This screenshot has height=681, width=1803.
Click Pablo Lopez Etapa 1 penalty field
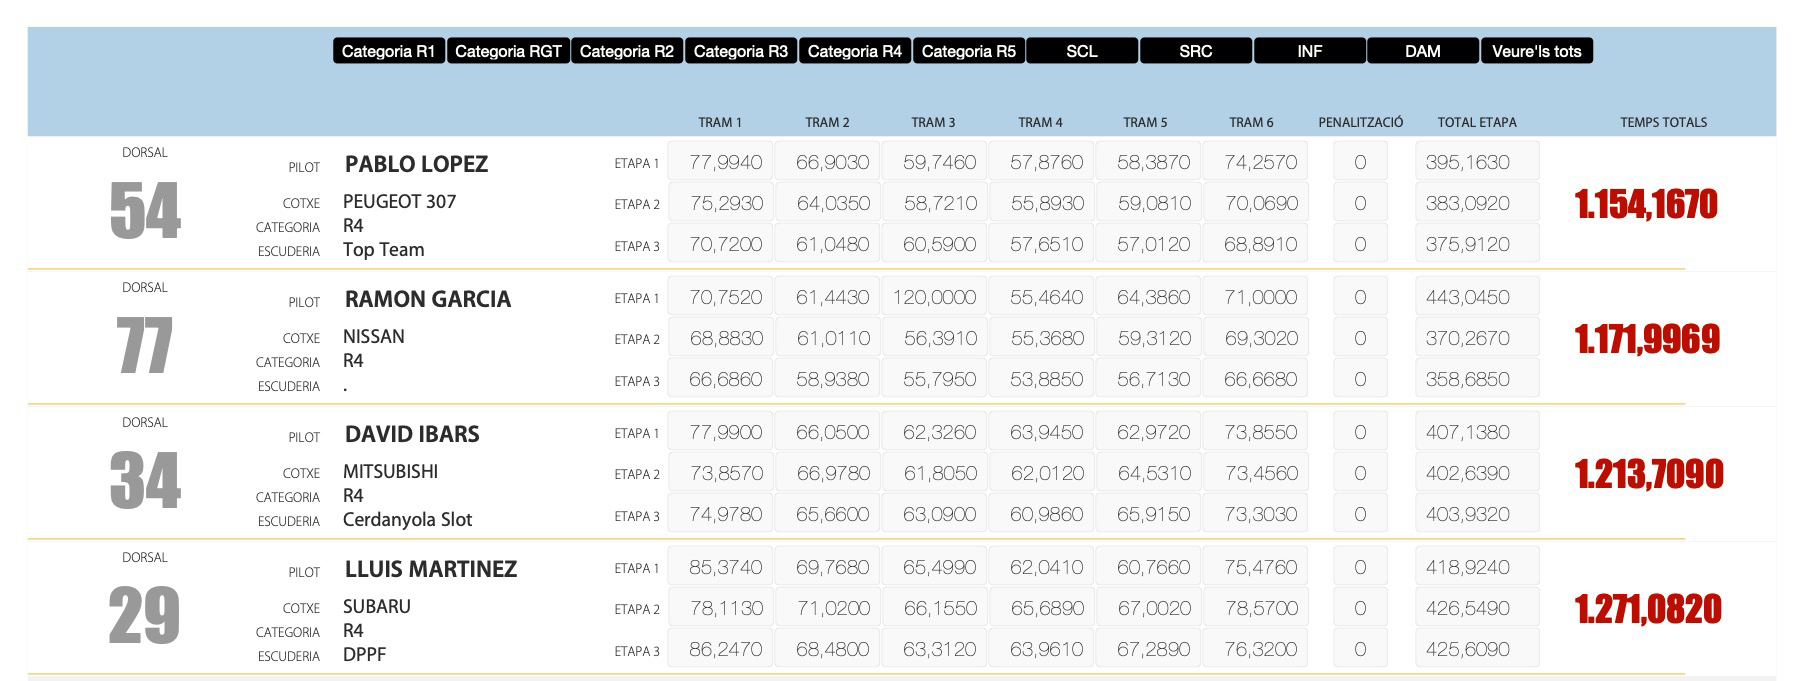tap(1360, 162)
